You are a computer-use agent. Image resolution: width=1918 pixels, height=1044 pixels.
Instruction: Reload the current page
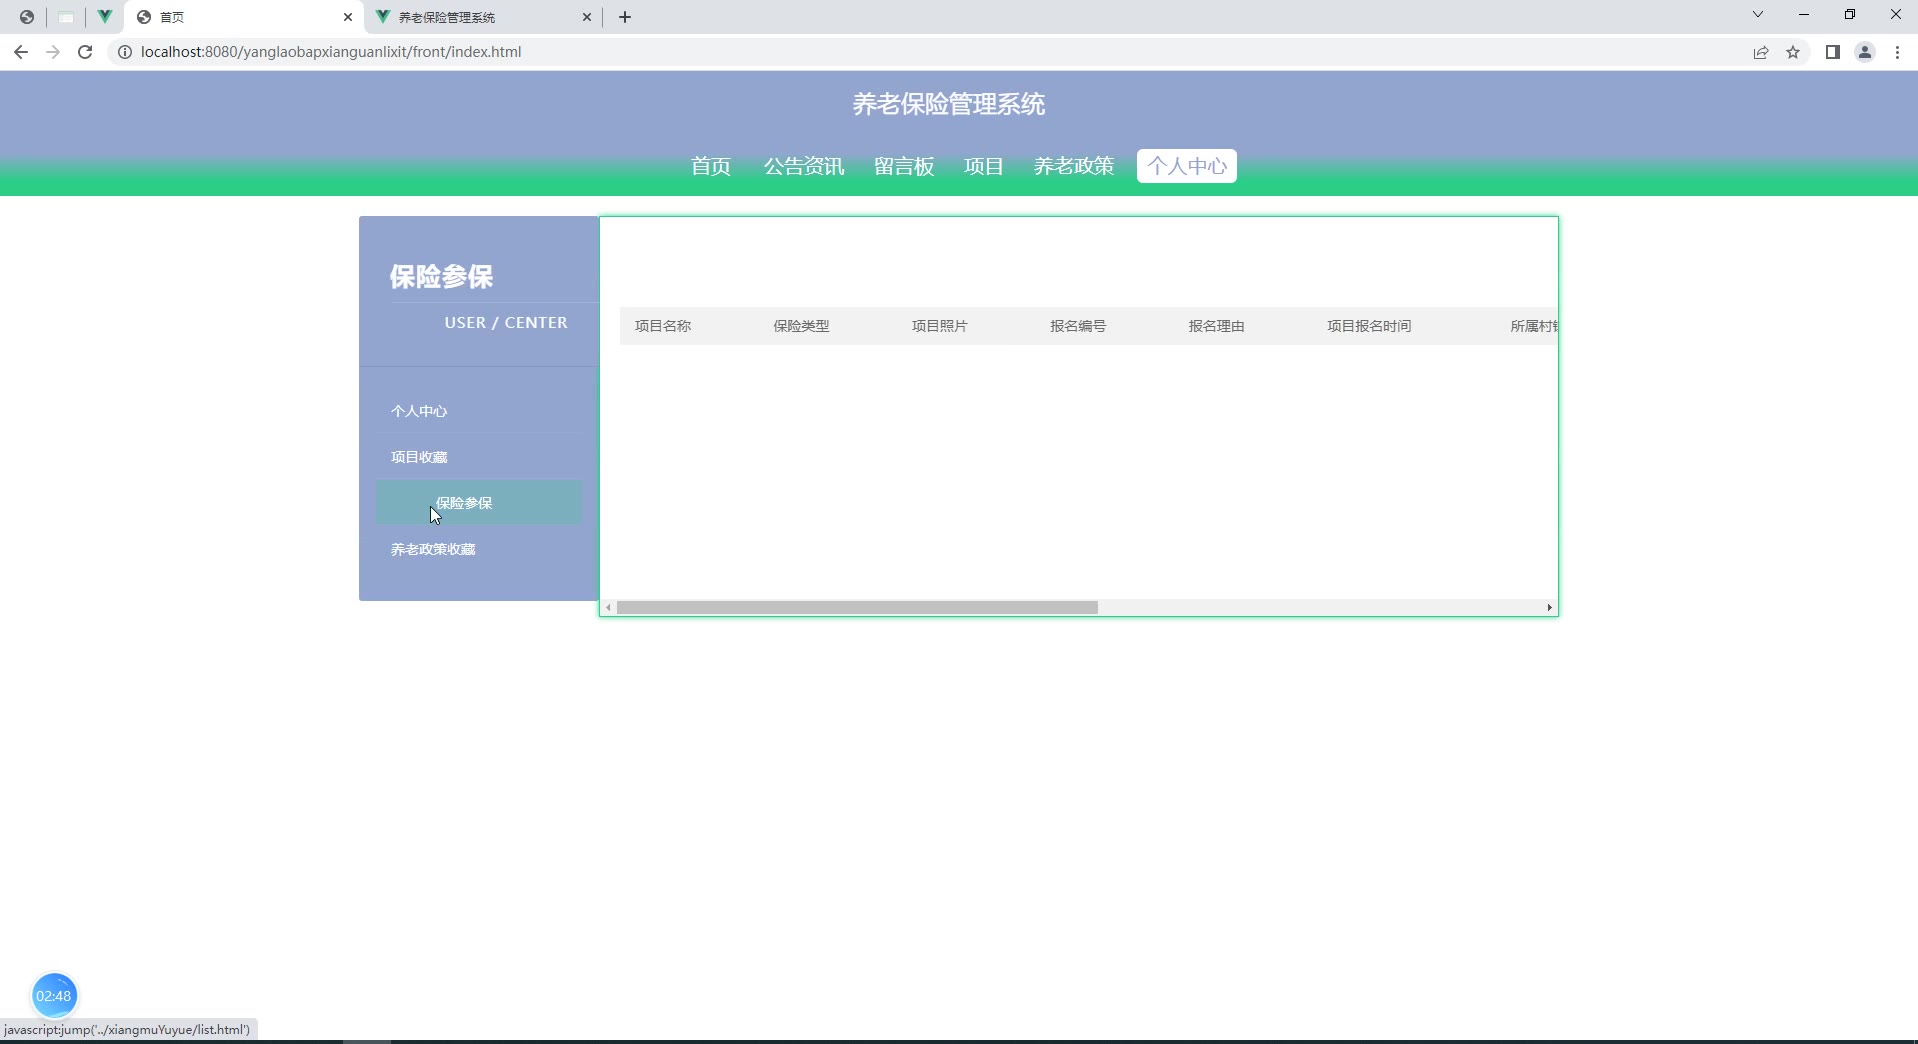coord(85,52)
